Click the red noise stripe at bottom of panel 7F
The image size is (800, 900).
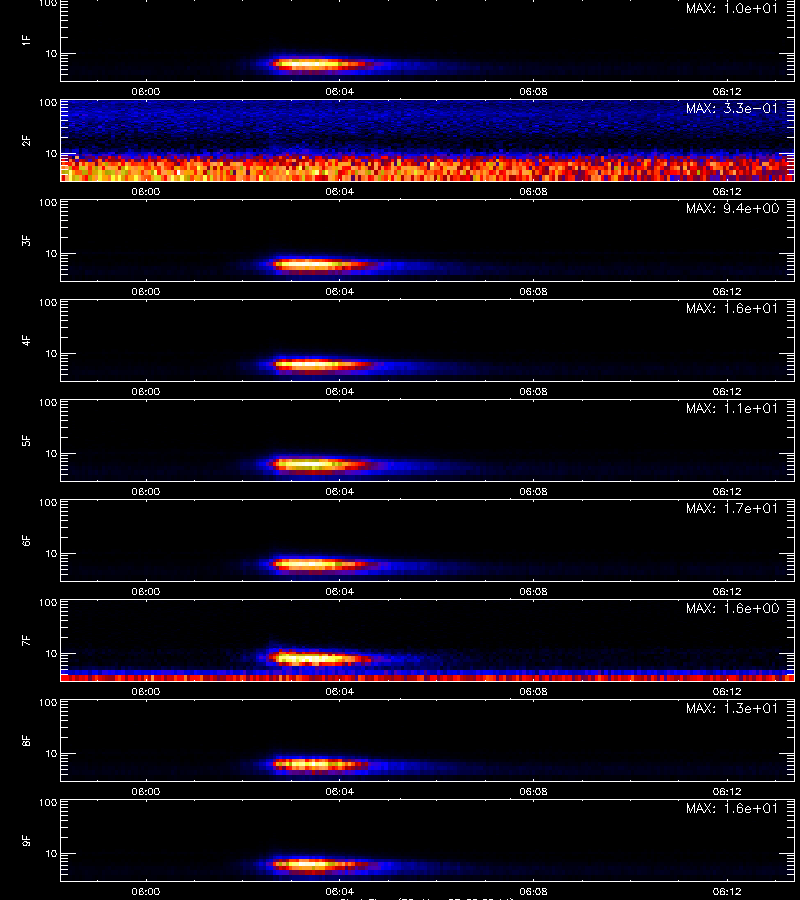[428, 678]
